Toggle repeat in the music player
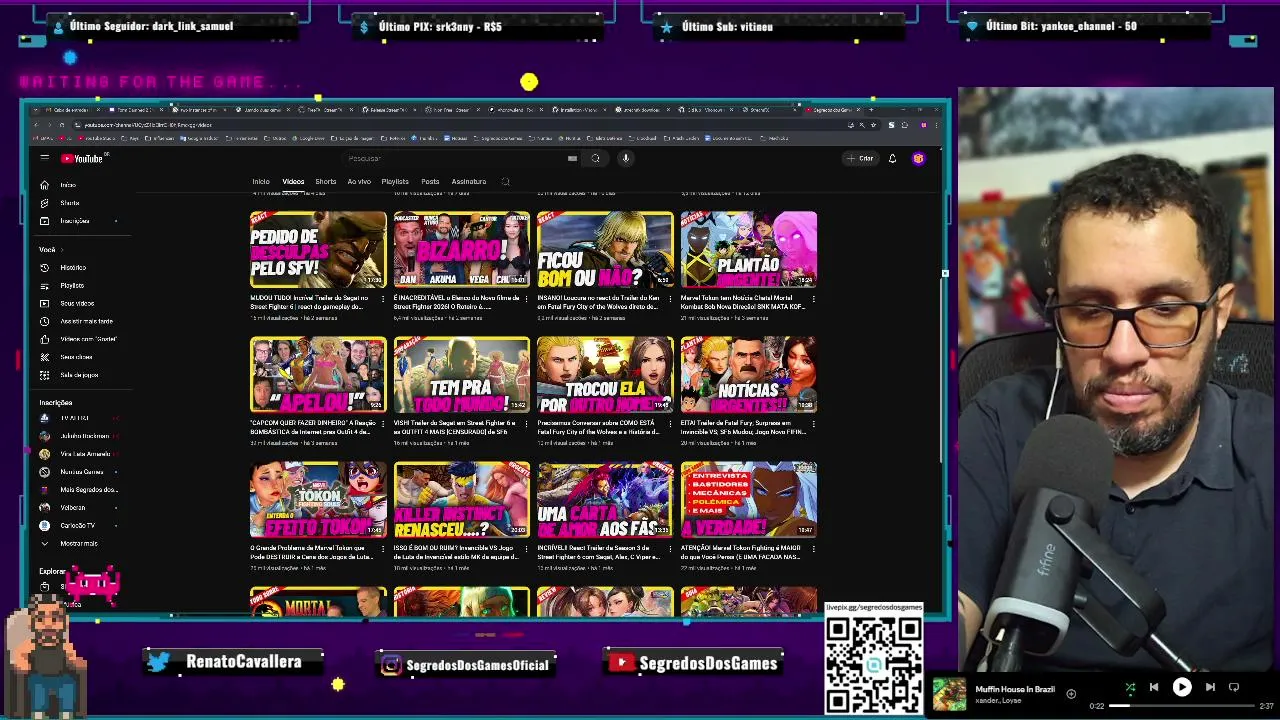 (1234, 687)
